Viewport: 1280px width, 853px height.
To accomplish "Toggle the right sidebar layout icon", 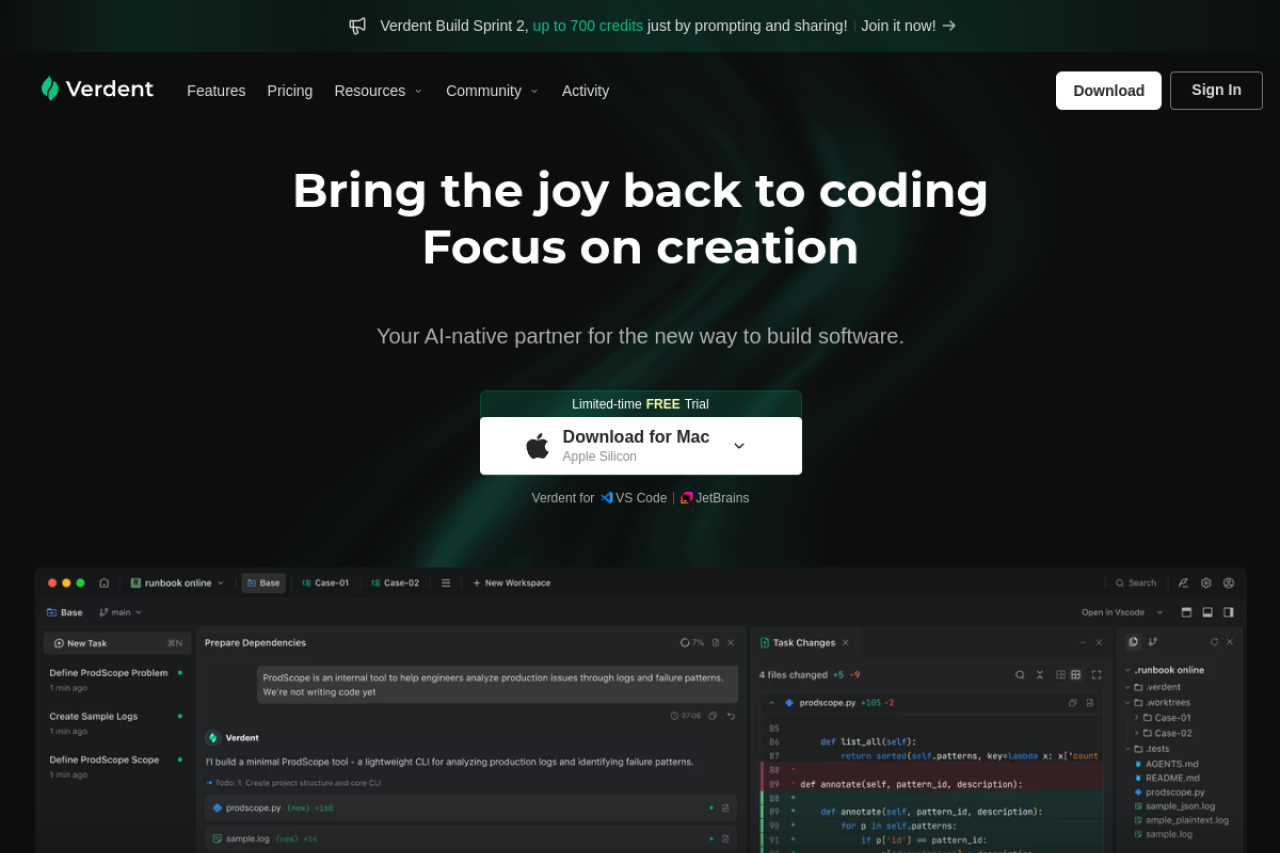I will tap(1228, 612).
